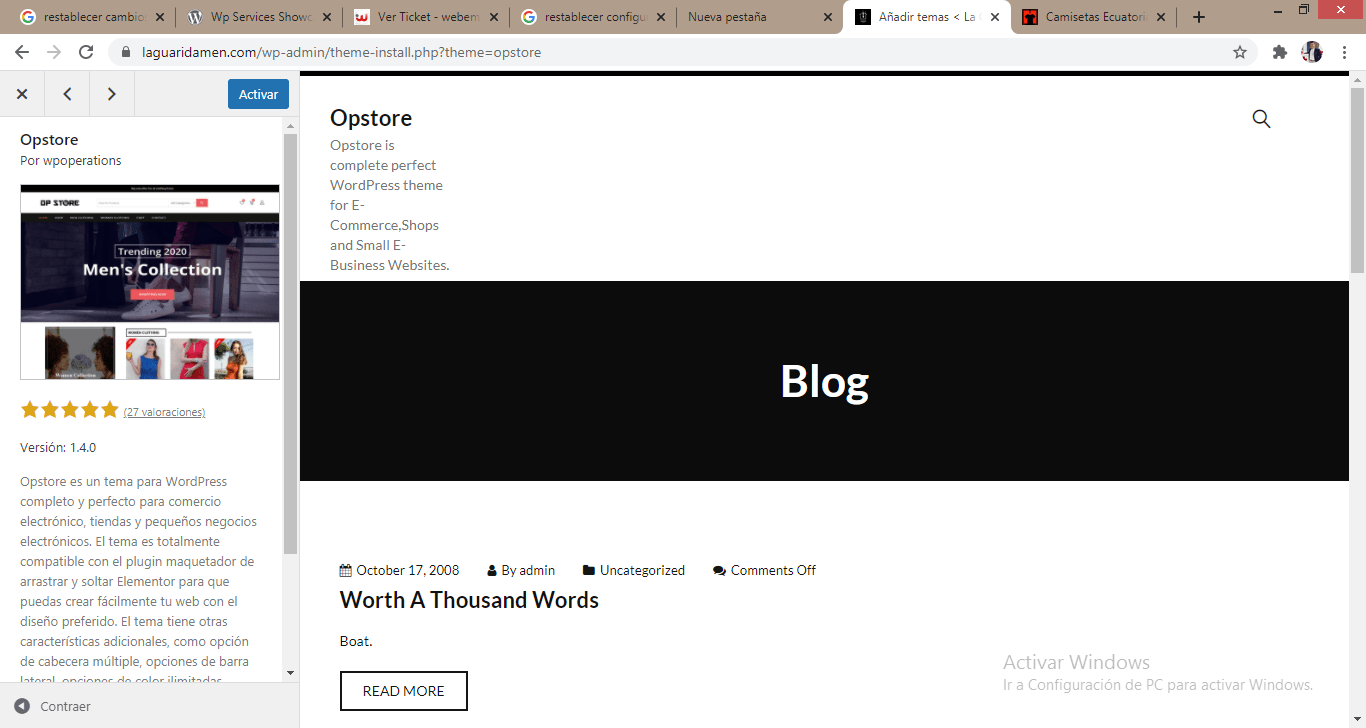
Task: Open a new browser tab
Action: (1199, 17)
